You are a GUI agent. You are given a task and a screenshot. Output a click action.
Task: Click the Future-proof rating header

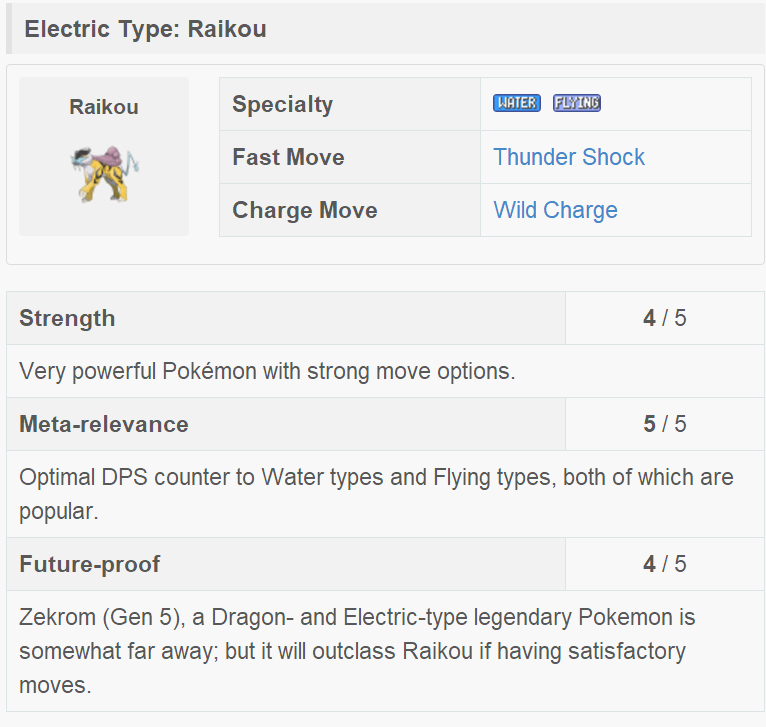tap(89, 564)
